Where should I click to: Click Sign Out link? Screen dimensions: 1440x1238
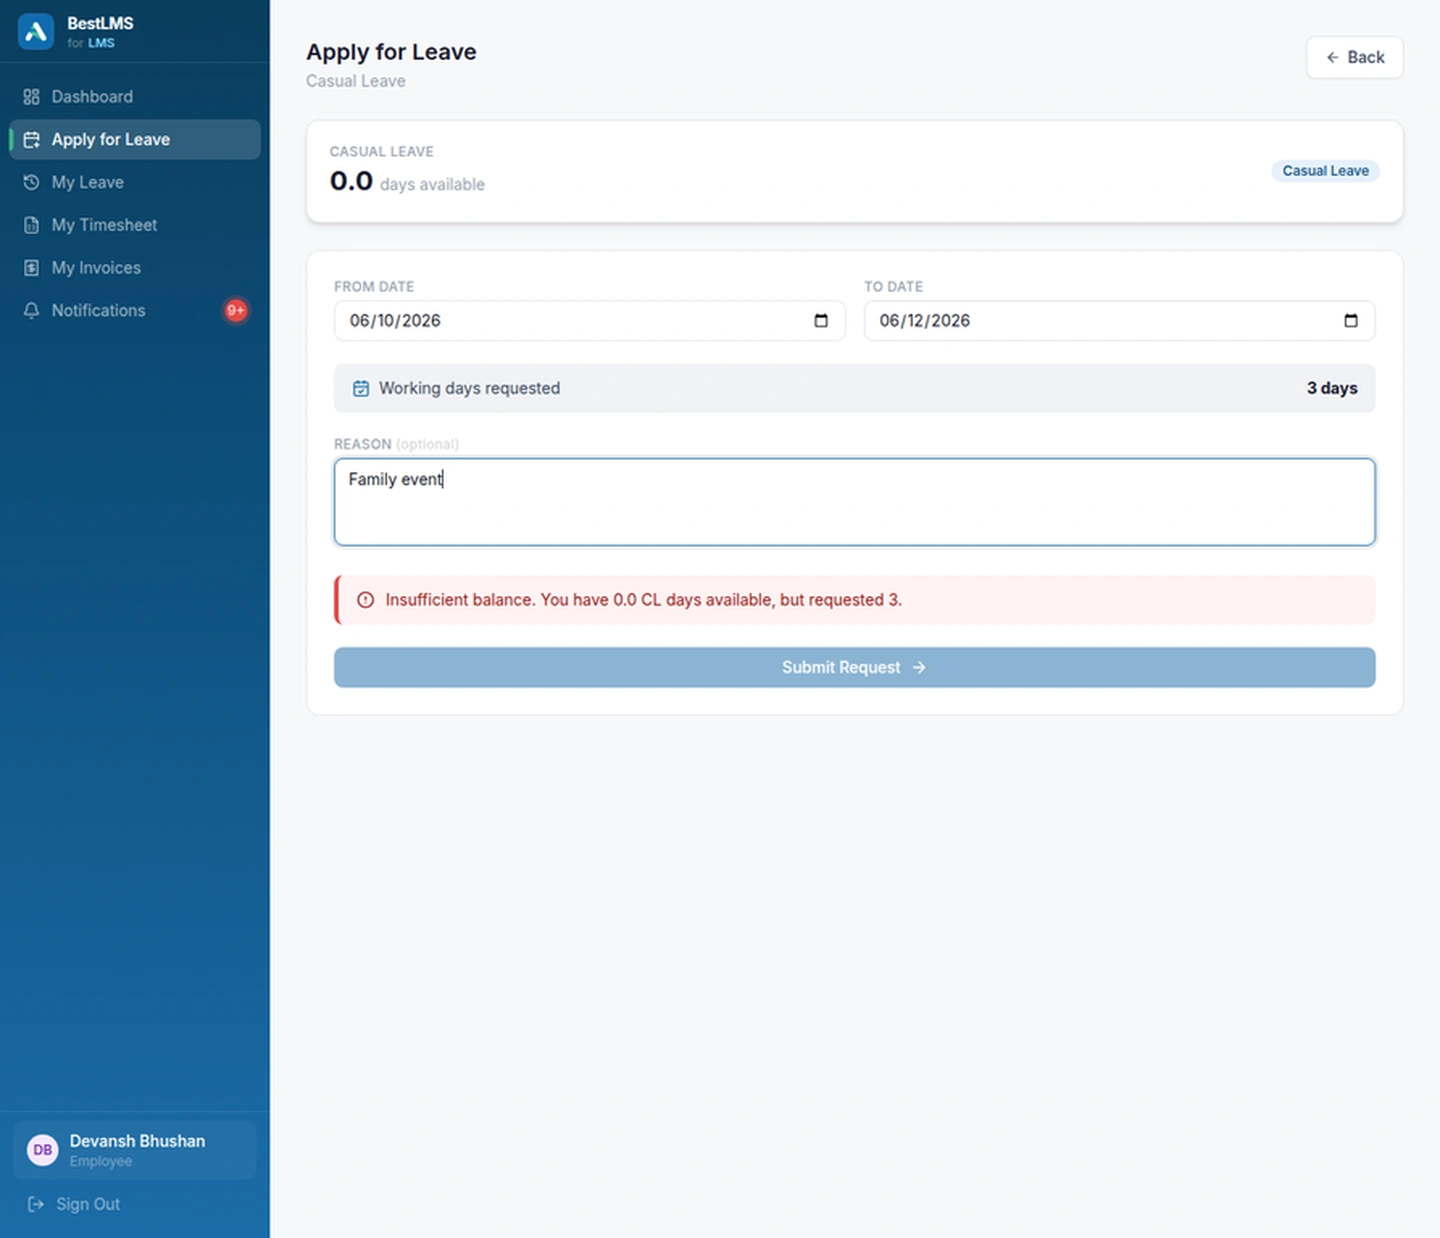(x=74, y=1204)
